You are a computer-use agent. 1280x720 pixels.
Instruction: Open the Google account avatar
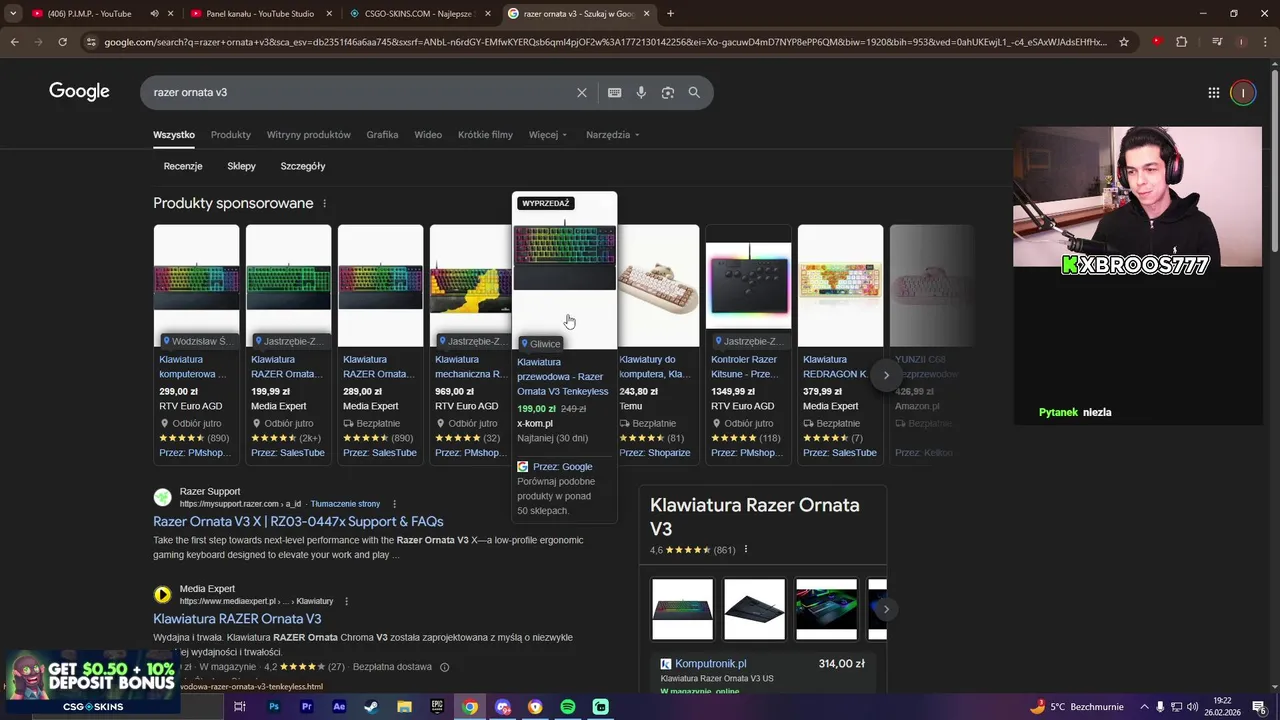pos(1243,92)
